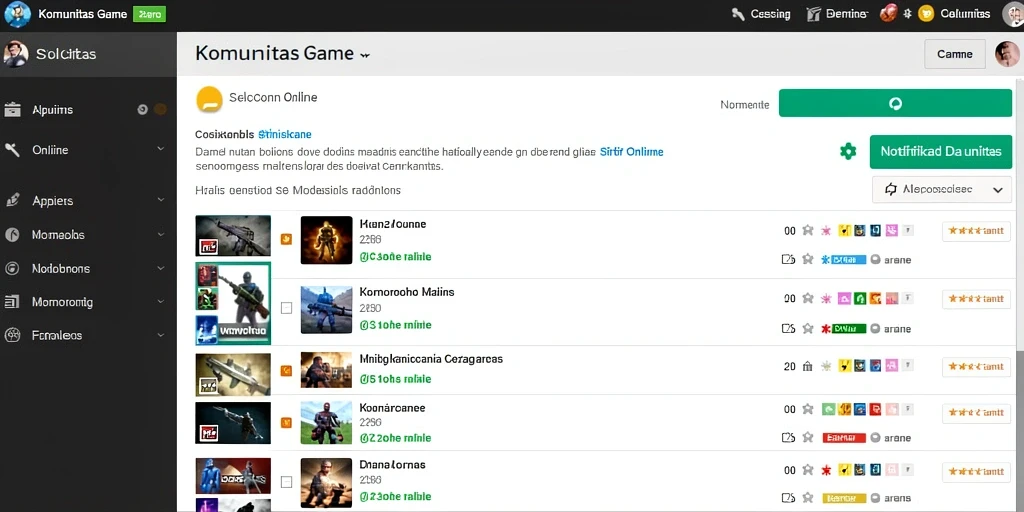Toggle the checkbox in the Komorooho Malins row
Image resolution: width=1024 pixels, height=512 pixels.
pos(286,308)
